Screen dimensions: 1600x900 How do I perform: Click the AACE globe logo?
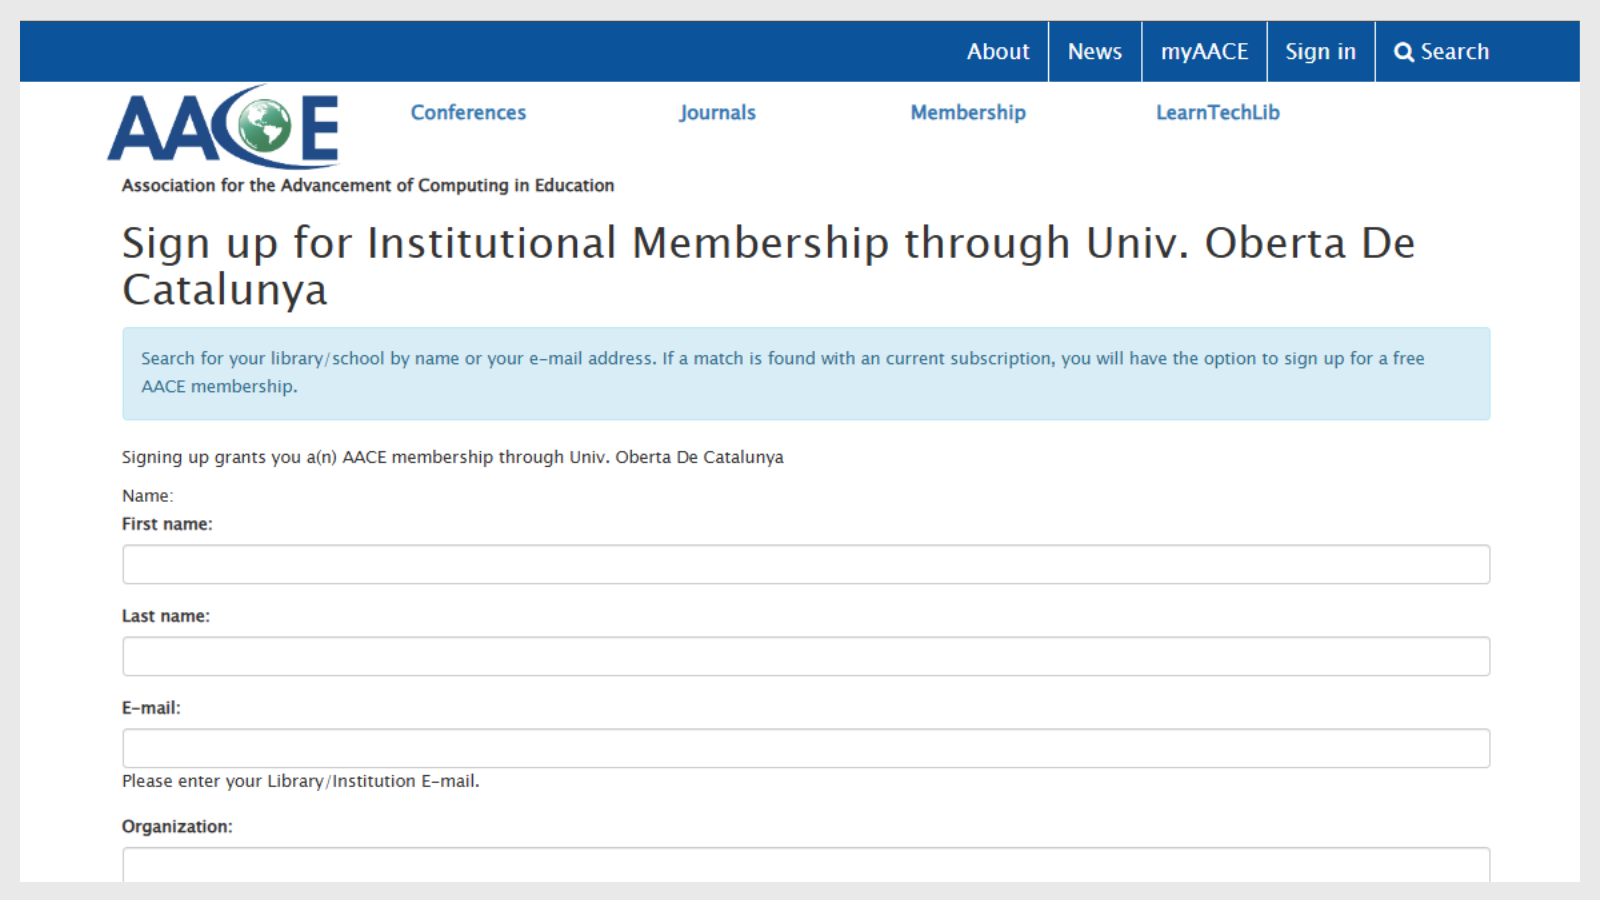tap(224, 126)
